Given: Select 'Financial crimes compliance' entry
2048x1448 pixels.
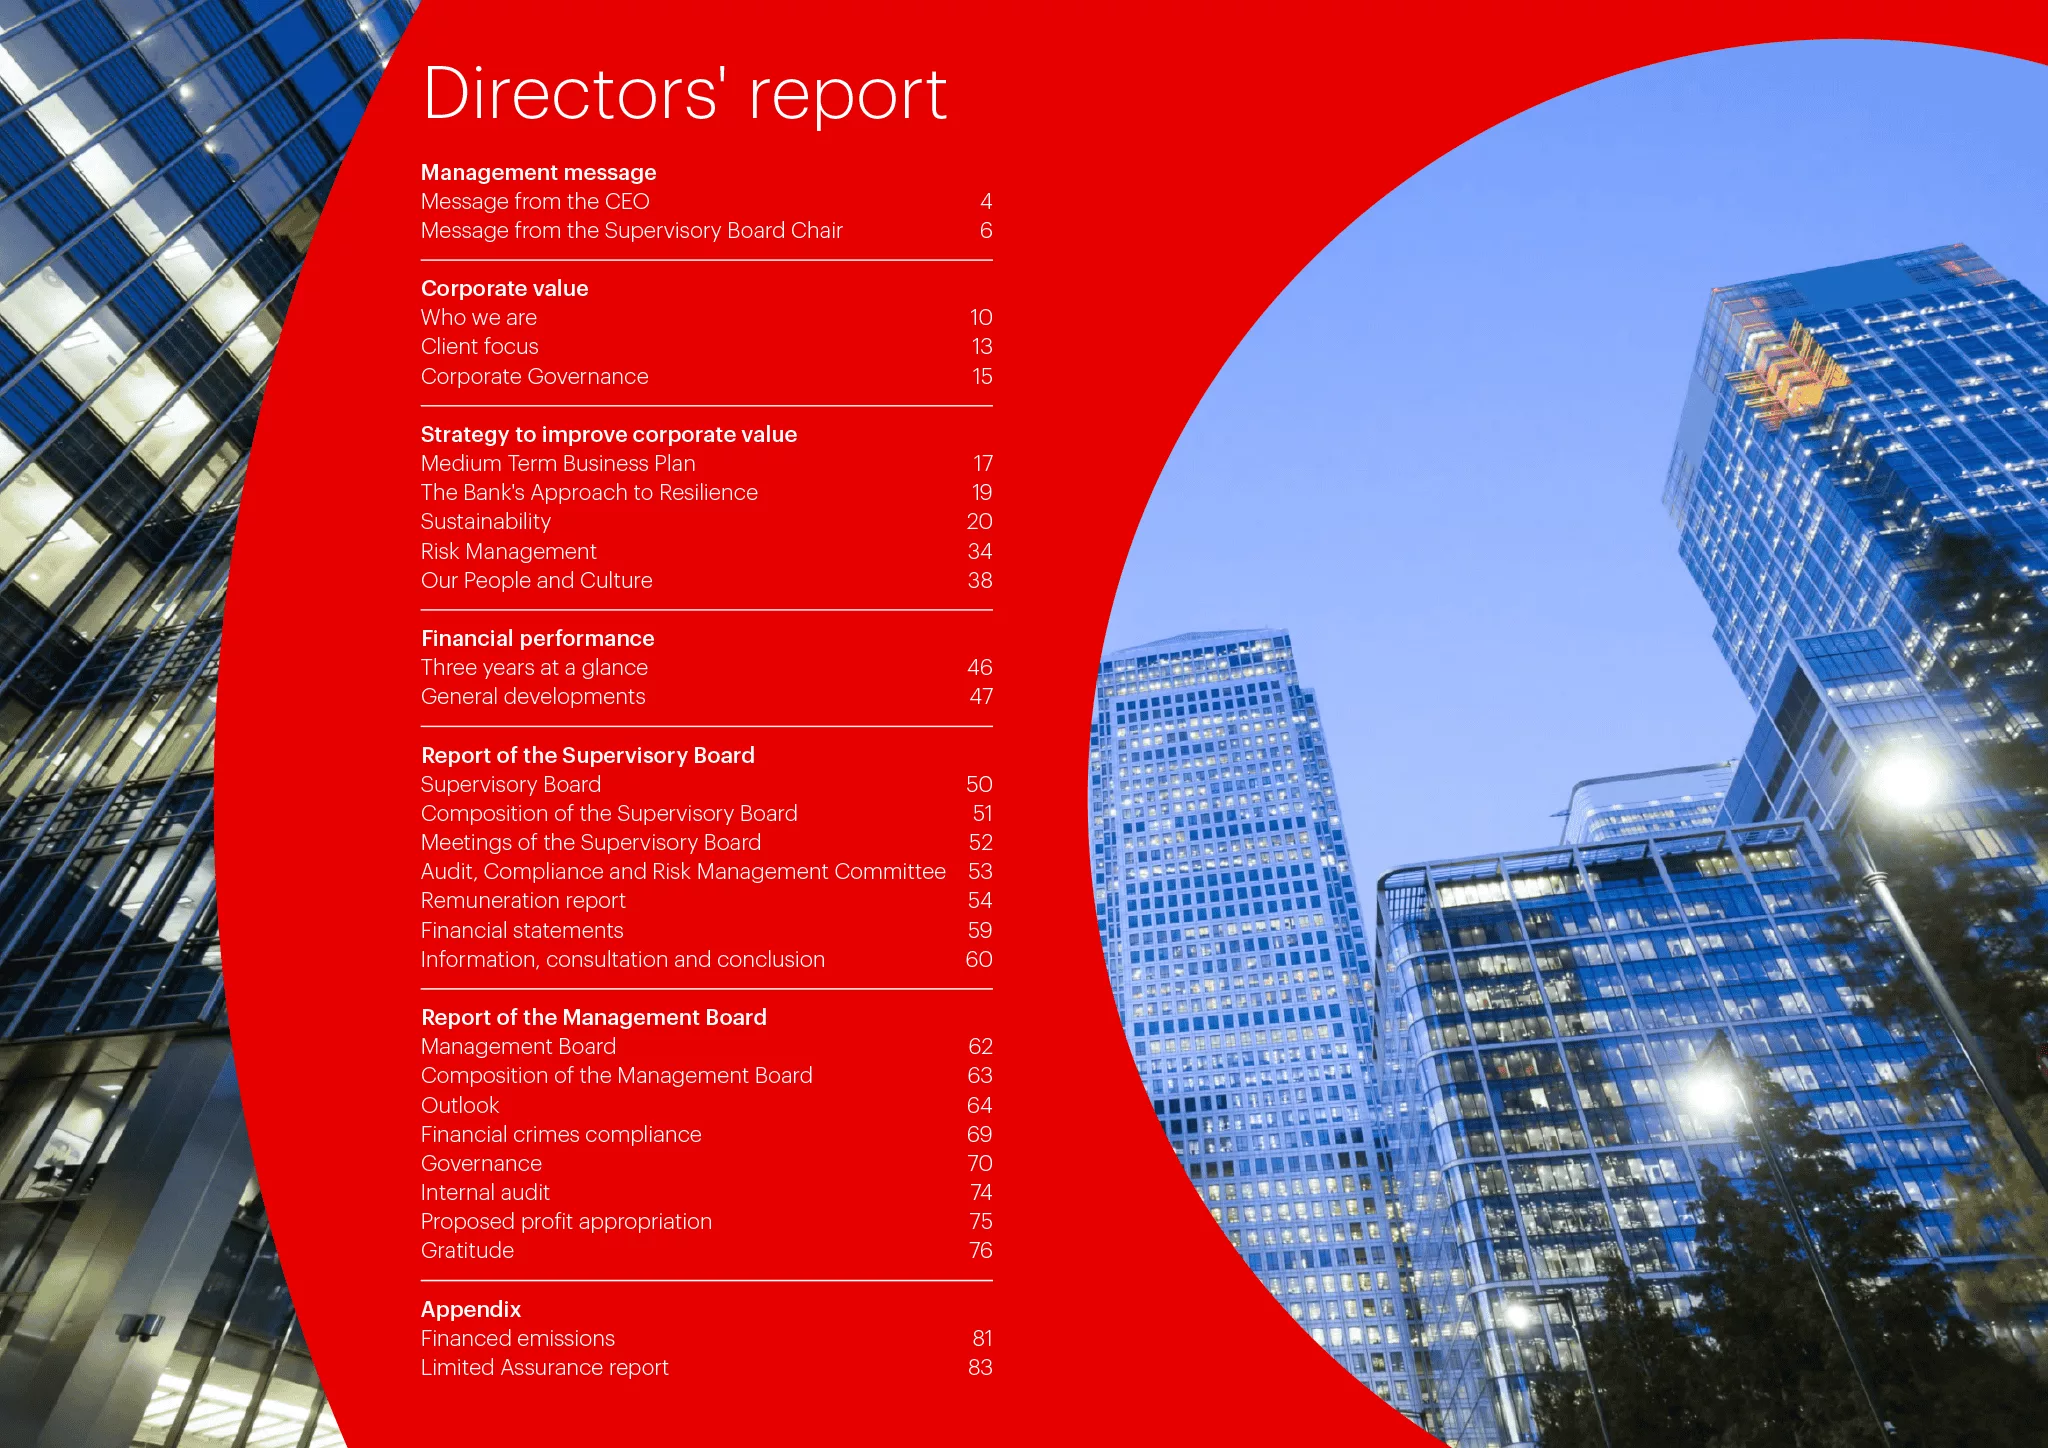Looking at the screenshot, I should [706, 1135].
